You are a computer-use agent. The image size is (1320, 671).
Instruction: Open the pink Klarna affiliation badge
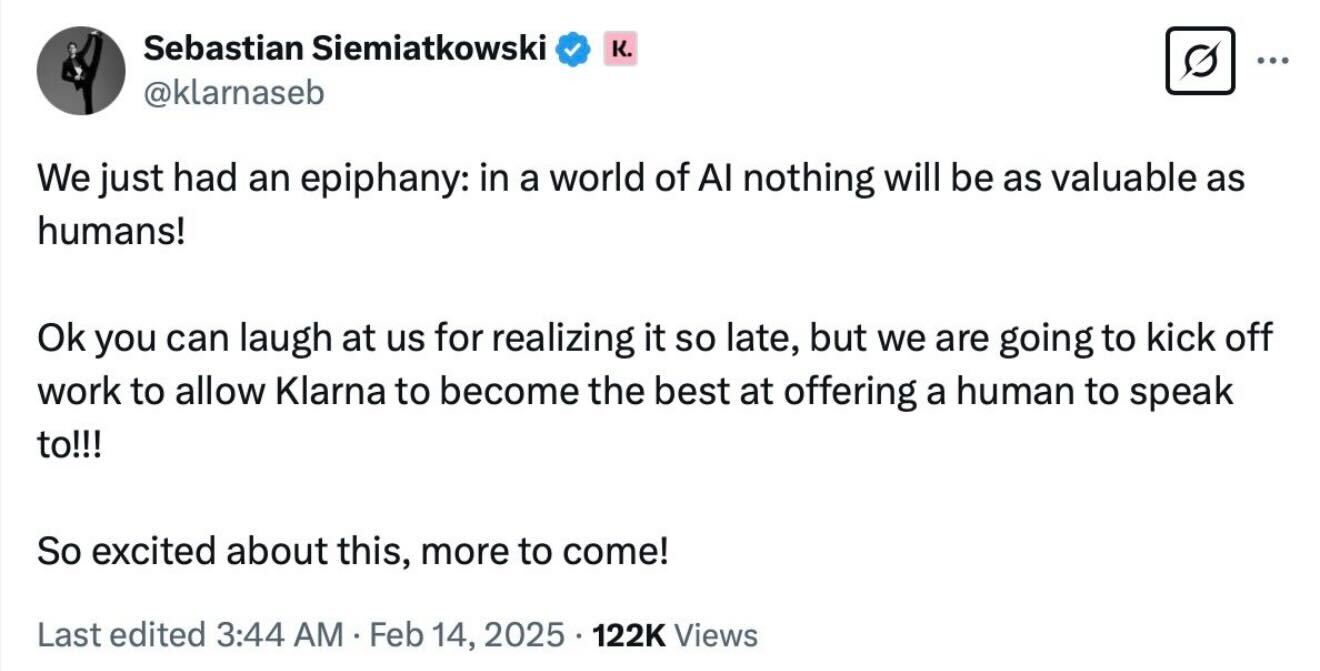(620, 48)
